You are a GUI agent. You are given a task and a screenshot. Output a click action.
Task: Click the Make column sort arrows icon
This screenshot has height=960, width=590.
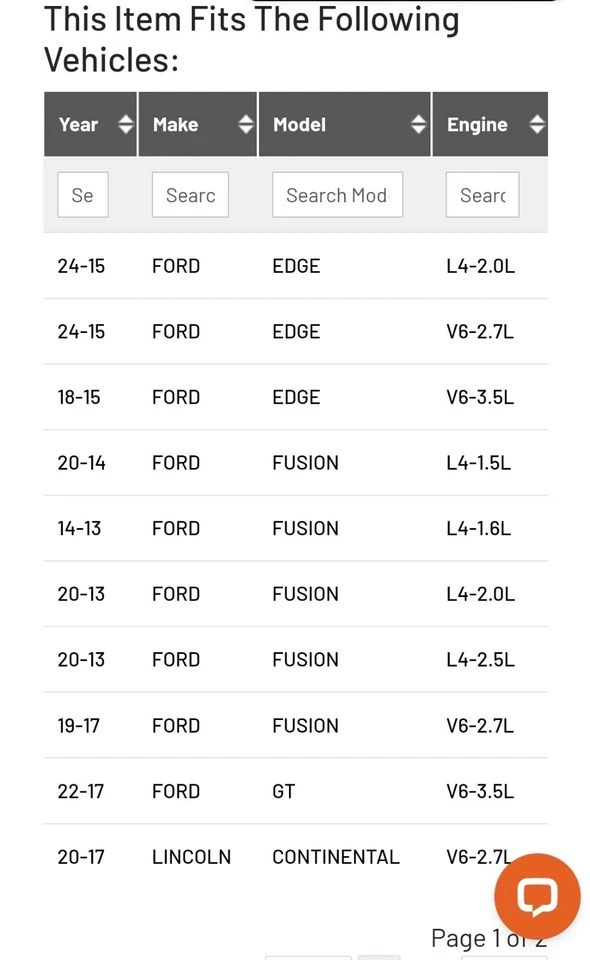tap(245, 124)
